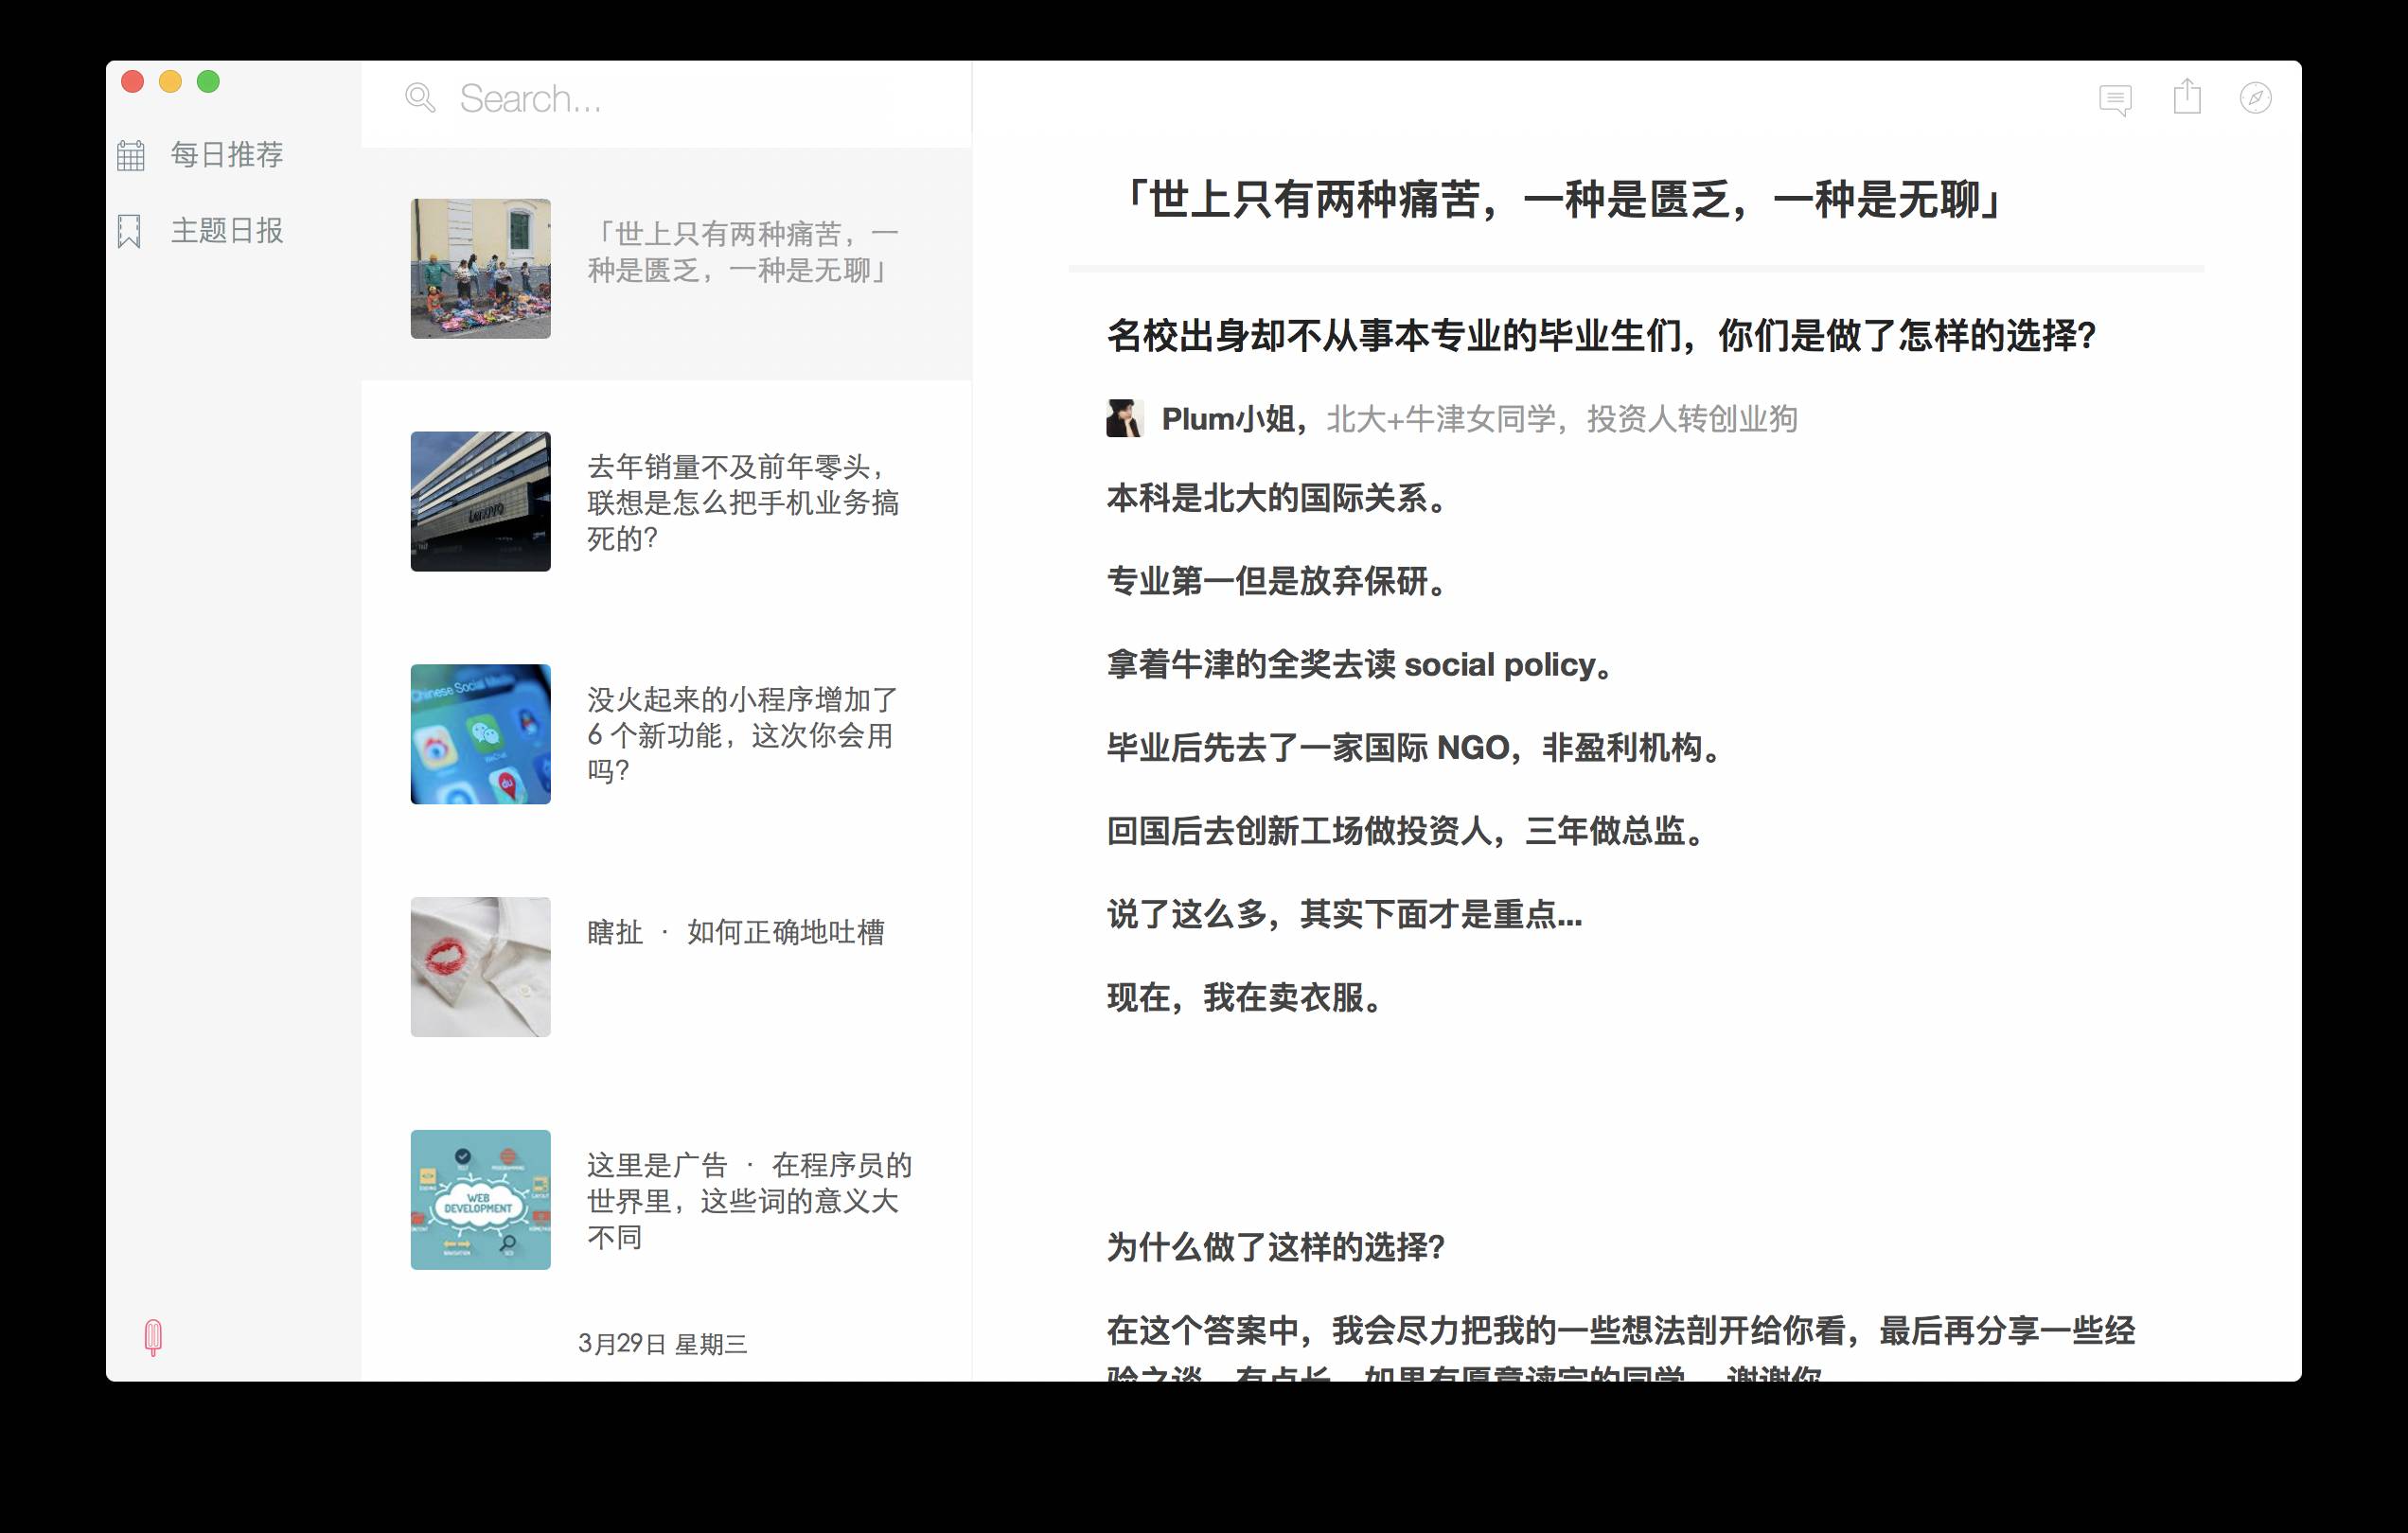This screenshot has width=2408, height=1533.
Task: Switch to 主题日报 sidebar tab
Action: pos(227,231)
